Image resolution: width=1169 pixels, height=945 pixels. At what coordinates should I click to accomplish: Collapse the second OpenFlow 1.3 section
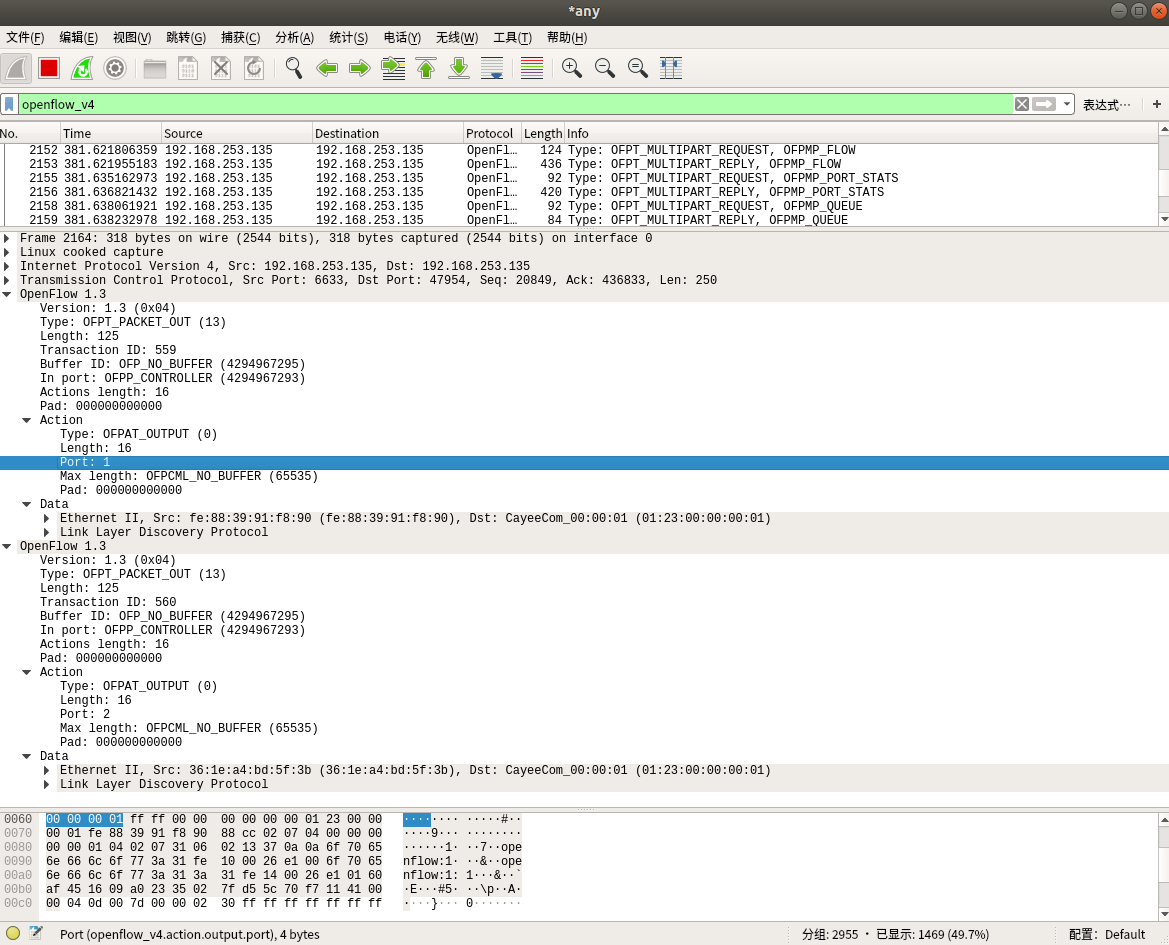pos(7,546)
